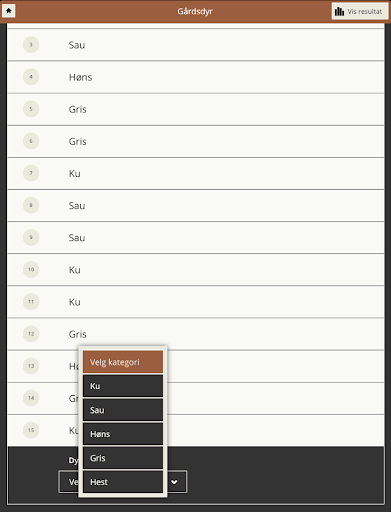This screenshot has height=512, width=391.
Task: Choose Høns from the category menu
Action: (123, 434)
